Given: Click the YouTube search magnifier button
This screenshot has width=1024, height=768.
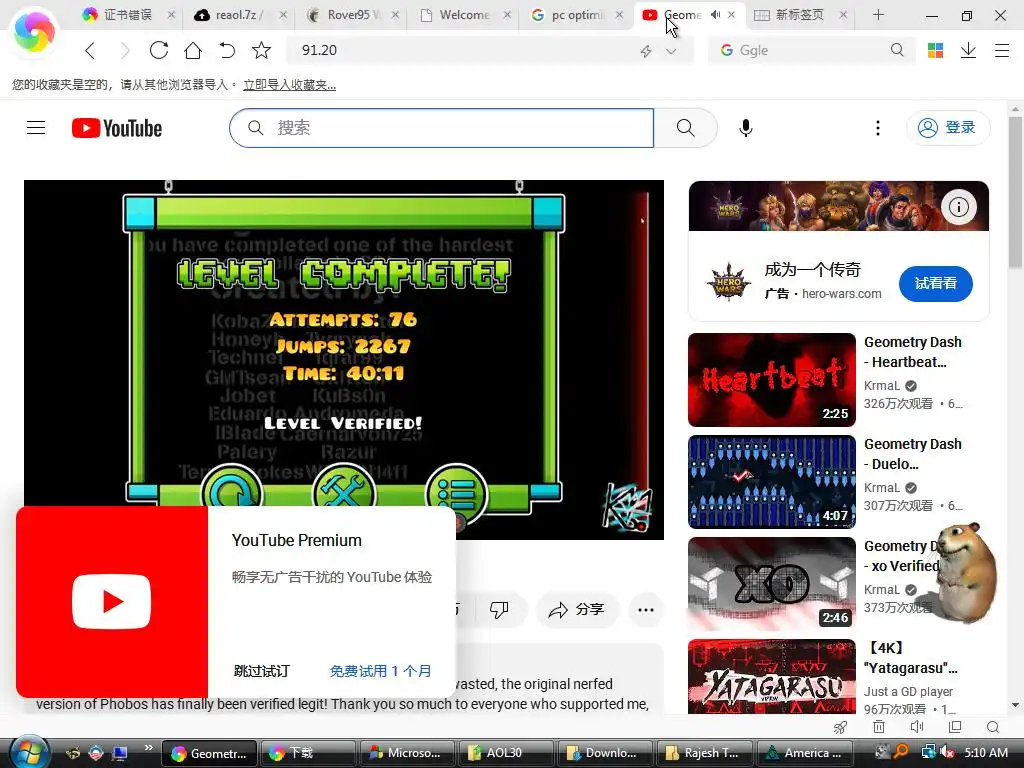Looking at the screenshot, I should click(686, 128).
